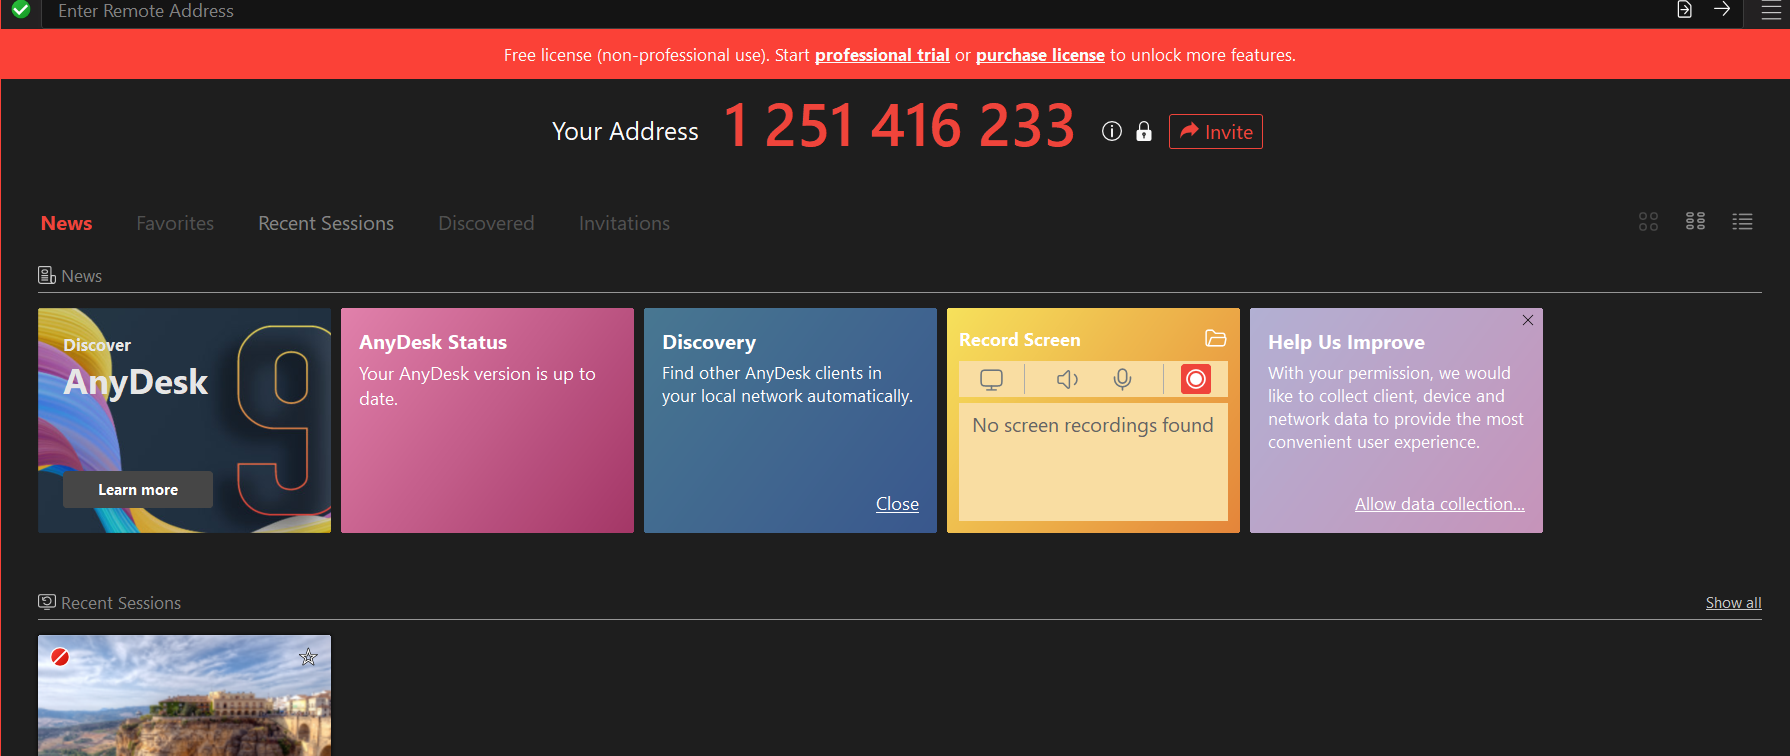Click the Recent Sessions section header icon
This screenshot has width=1790, height=756.
click(47, 602)
